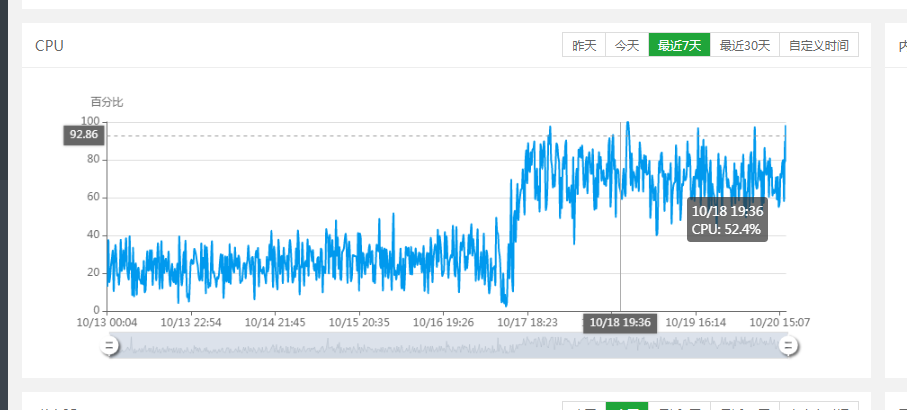Click the 10/14 21:45 x-axis label
Screen dimensions: 907x410
(275, 322)
